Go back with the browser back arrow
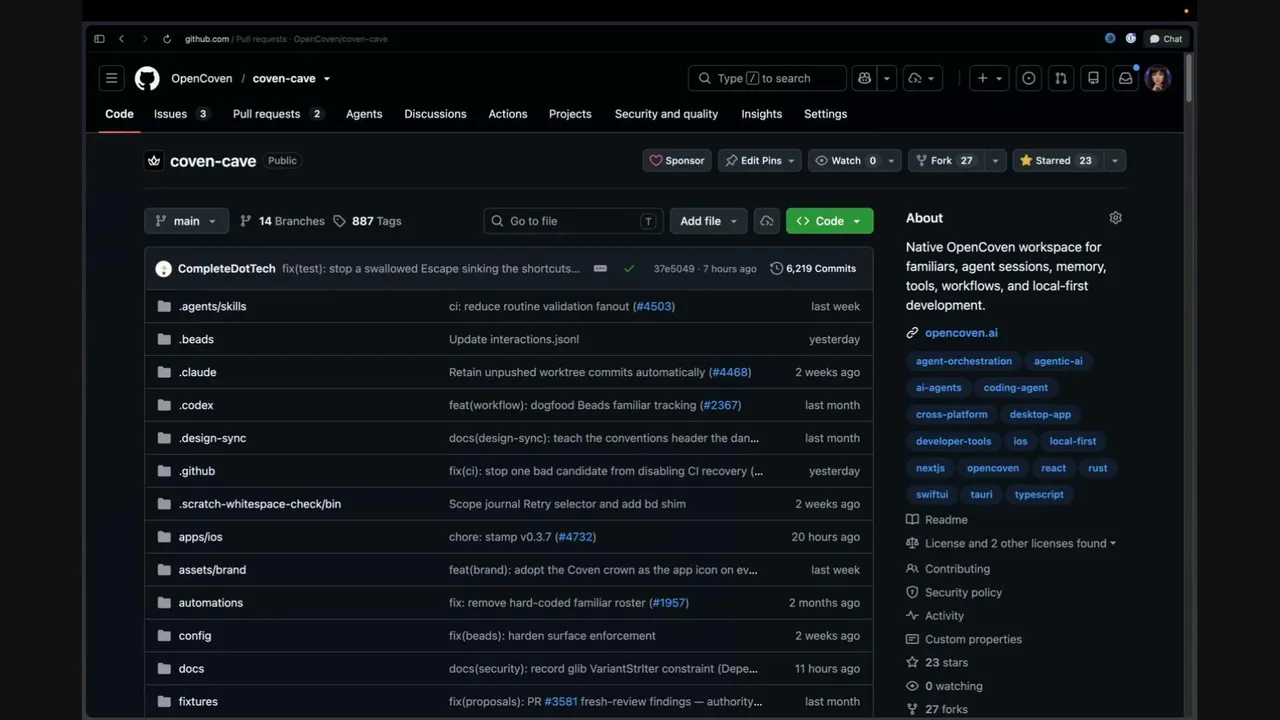 pyautogui.click(x=121, y=39)
